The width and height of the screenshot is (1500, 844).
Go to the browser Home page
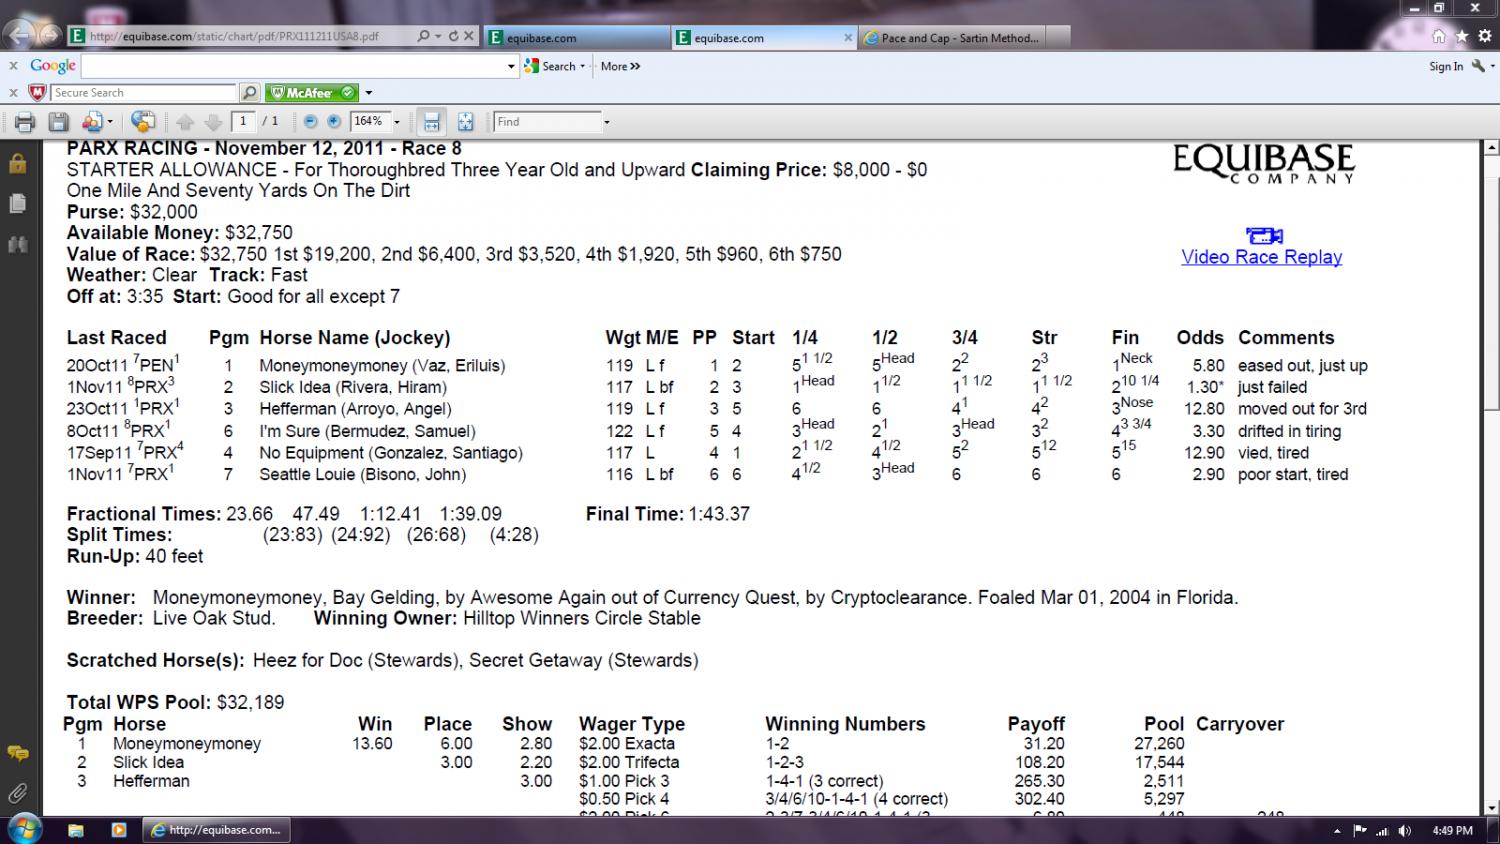pos(1438,36)
